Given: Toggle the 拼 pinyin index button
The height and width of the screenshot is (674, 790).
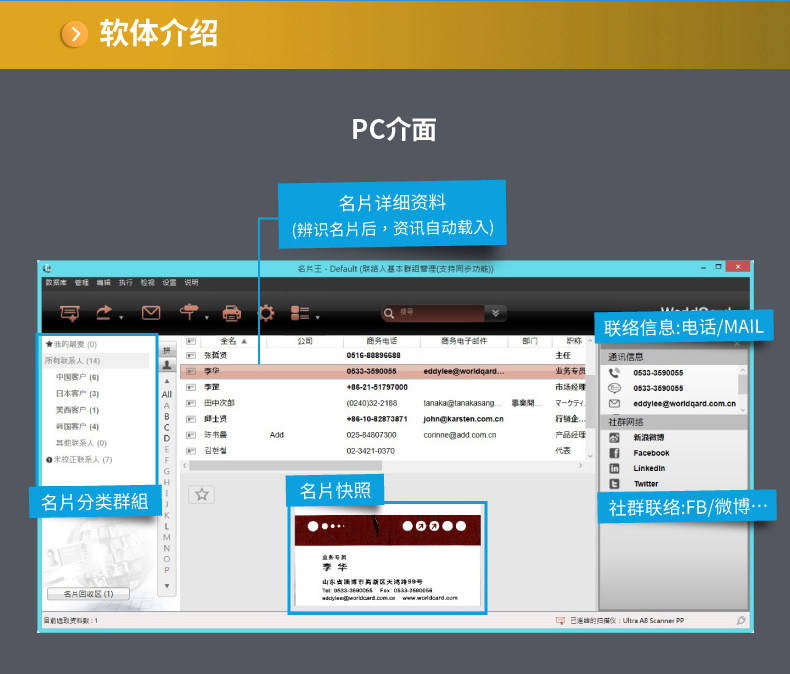Looking at the screenshot, I should [167, 350].
